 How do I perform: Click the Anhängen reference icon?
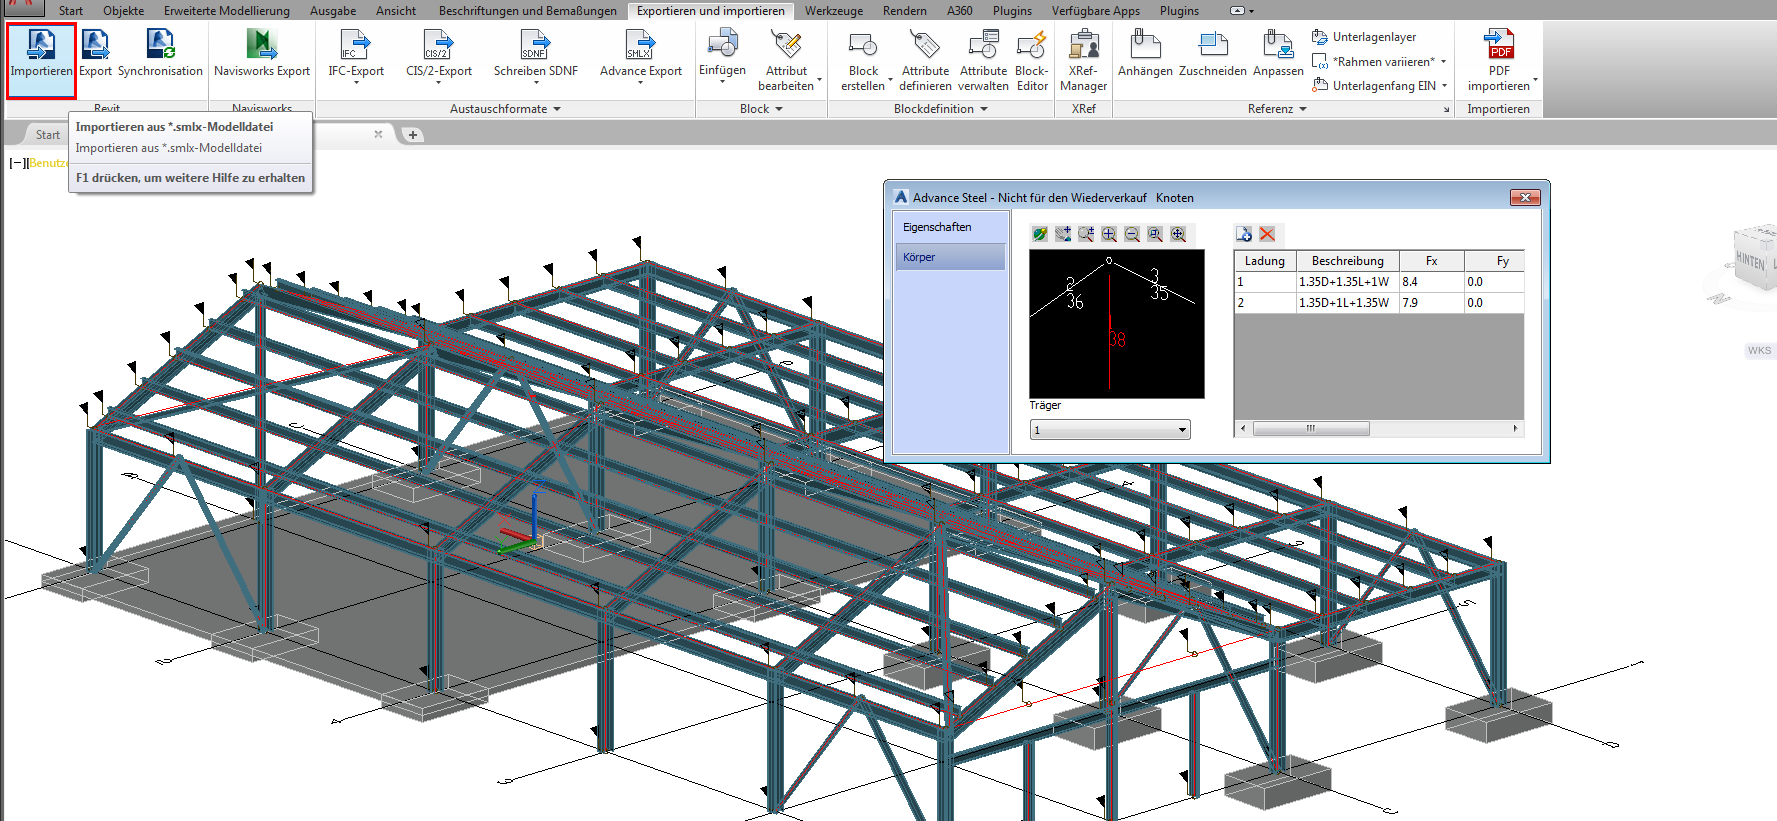coord(1145,43)
